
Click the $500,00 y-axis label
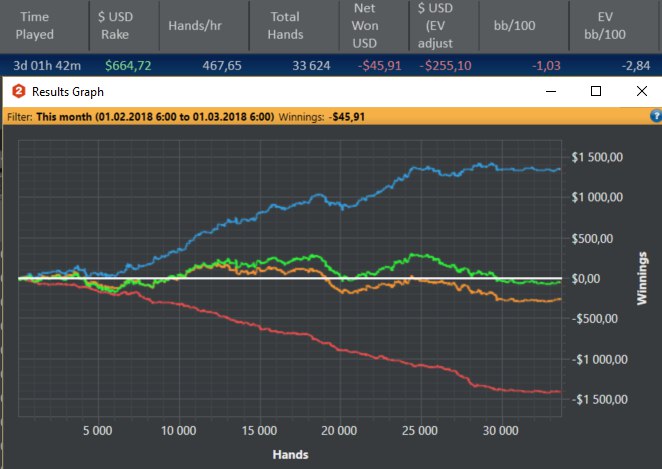click(592, 239)
